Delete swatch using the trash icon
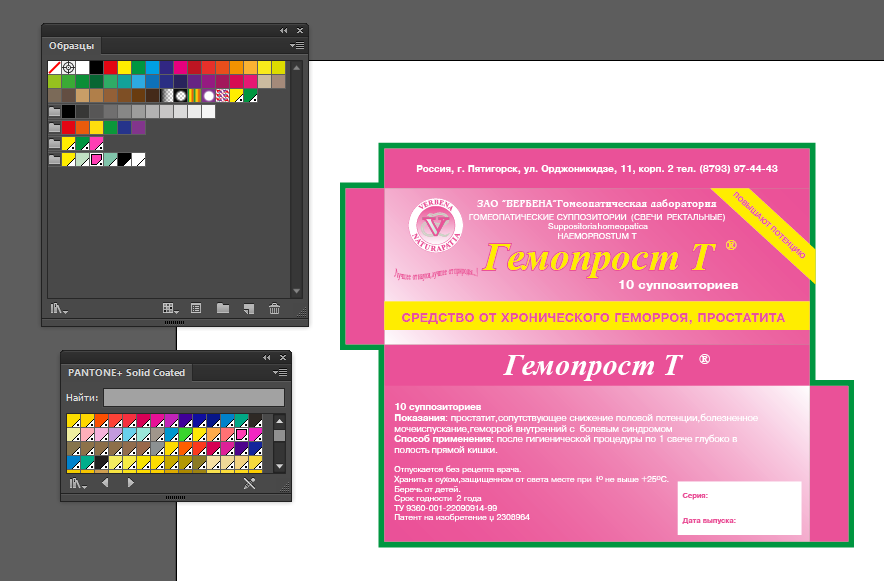884x581 pixels. pos(275,308)
